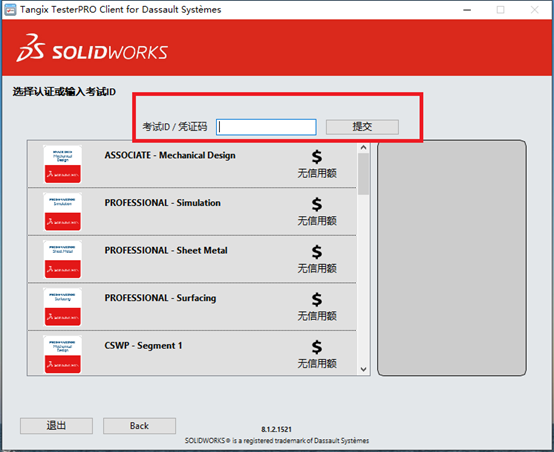Focus the 考试ID / 凭证码 input field
Screen dimensions: 554x452
tap(266, 127)
